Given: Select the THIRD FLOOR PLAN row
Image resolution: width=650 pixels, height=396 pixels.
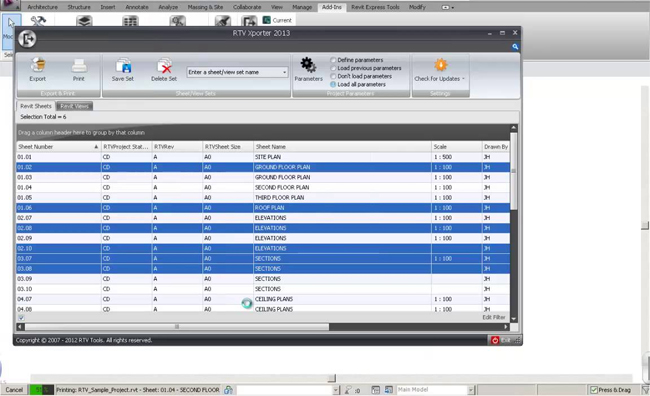Looking at the screenshot, I should [x=263, y=198].
